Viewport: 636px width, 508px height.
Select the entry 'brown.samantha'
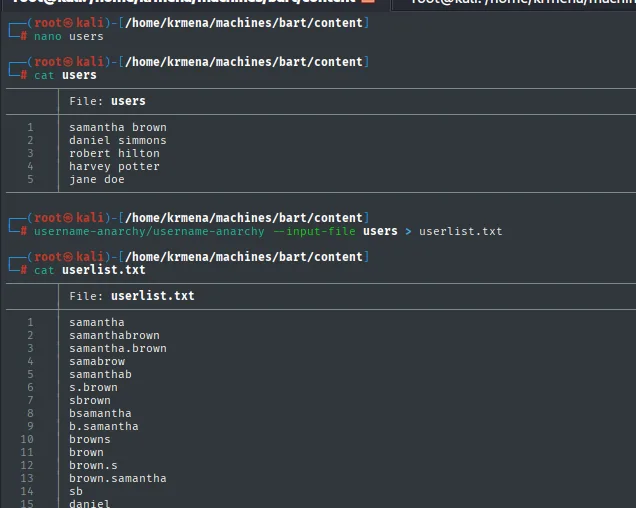tap(118, 478)
